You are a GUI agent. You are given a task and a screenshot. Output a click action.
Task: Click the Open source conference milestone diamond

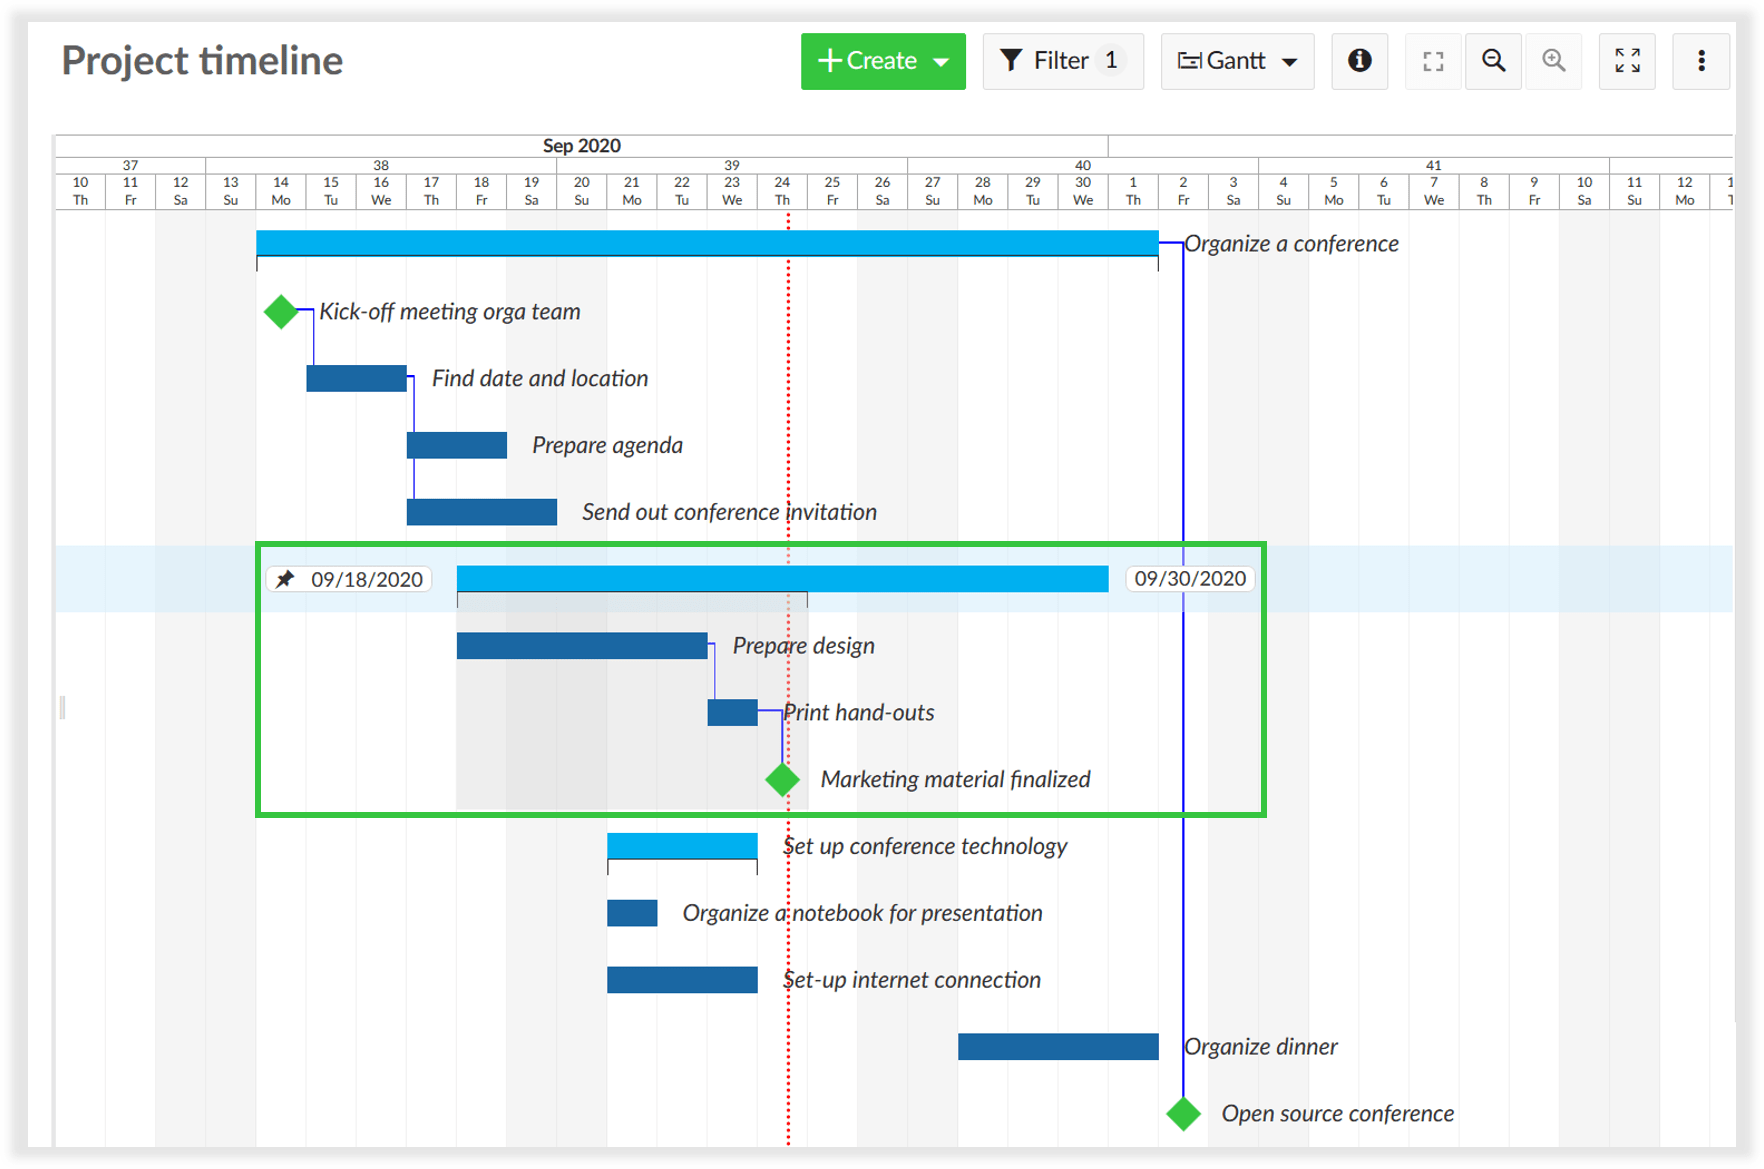point(1182,1113)
